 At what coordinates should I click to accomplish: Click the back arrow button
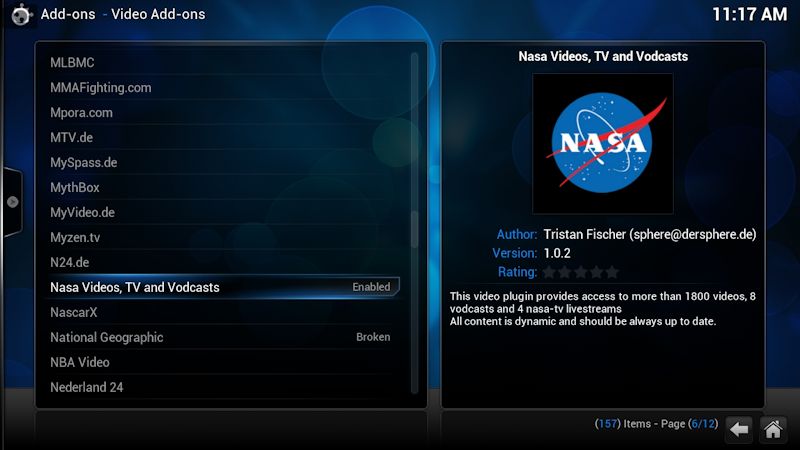[x=739, y=430]
